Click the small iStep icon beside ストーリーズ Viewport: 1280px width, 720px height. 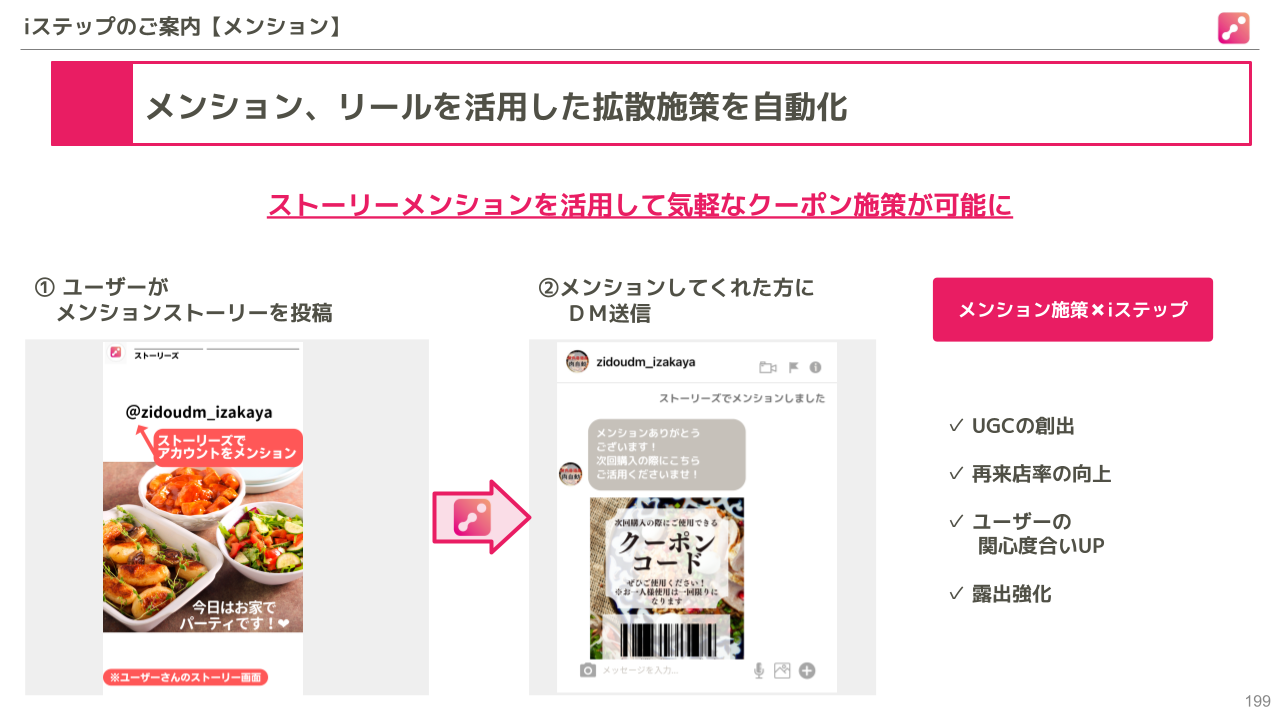coord(116,352)
